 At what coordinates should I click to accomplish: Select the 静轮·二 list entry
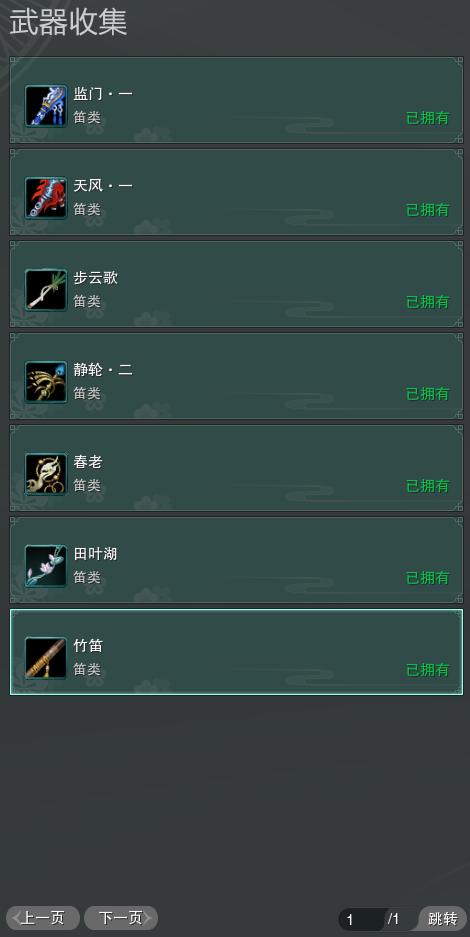pos(236,376)
